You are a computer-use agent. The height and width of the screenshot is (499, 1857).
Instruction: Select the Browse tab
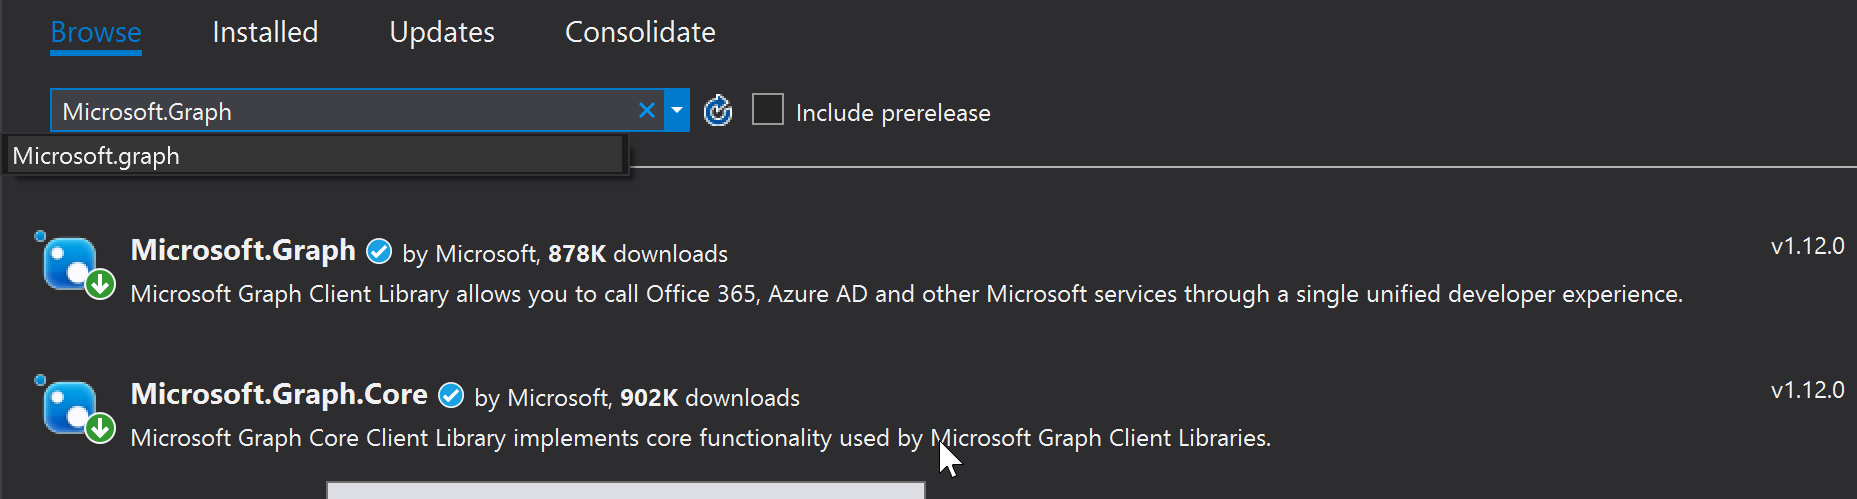[x=96, y=32]
